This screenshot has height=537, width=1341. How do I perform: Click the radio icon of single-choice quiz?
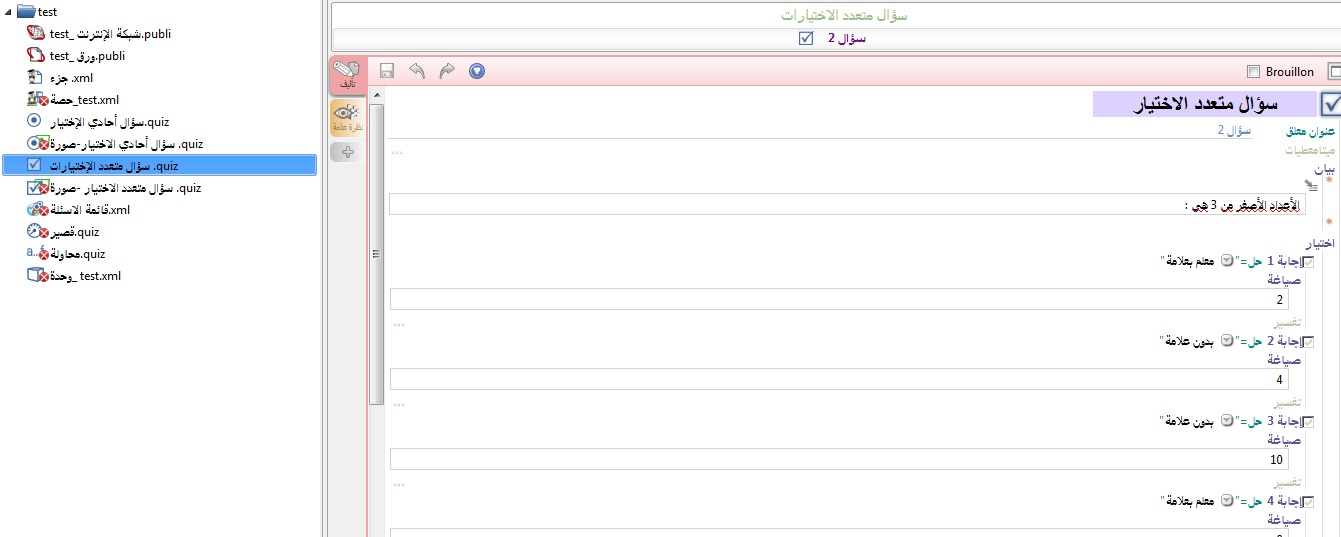point(34,122)
